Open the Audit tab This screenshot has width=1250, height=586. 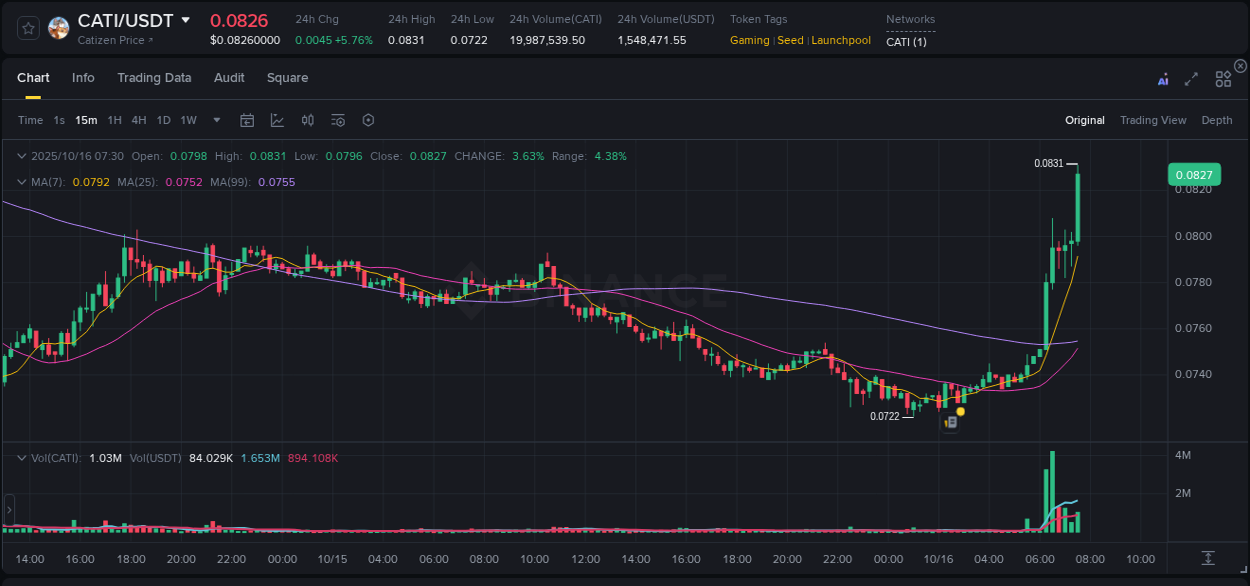coord(229,78)
